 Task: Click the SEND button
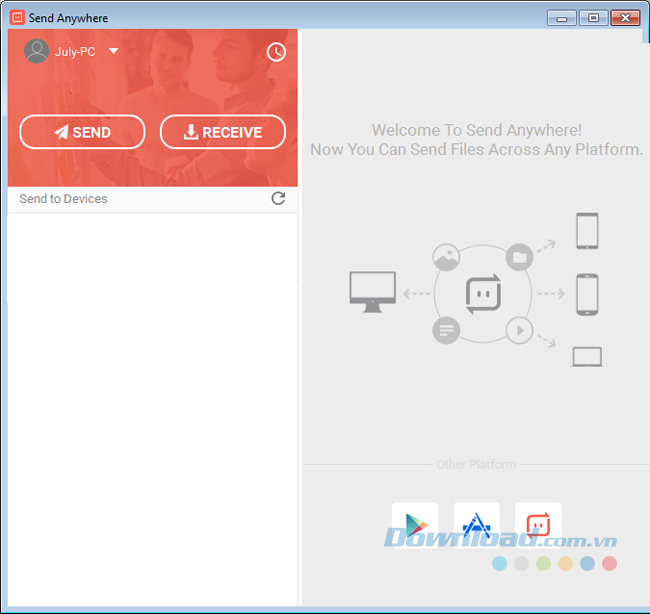pos(82,132)
